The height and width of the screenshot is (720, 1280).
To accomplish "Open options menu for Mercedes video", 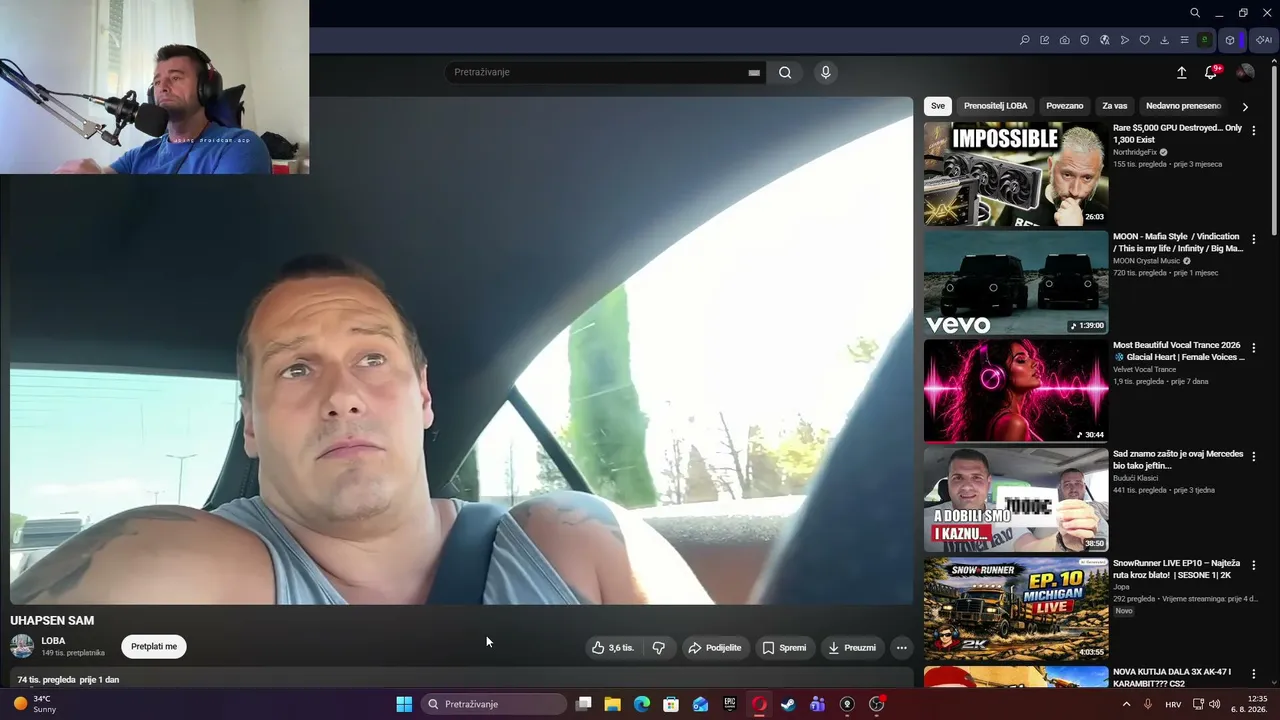I will pos(1254,456).
